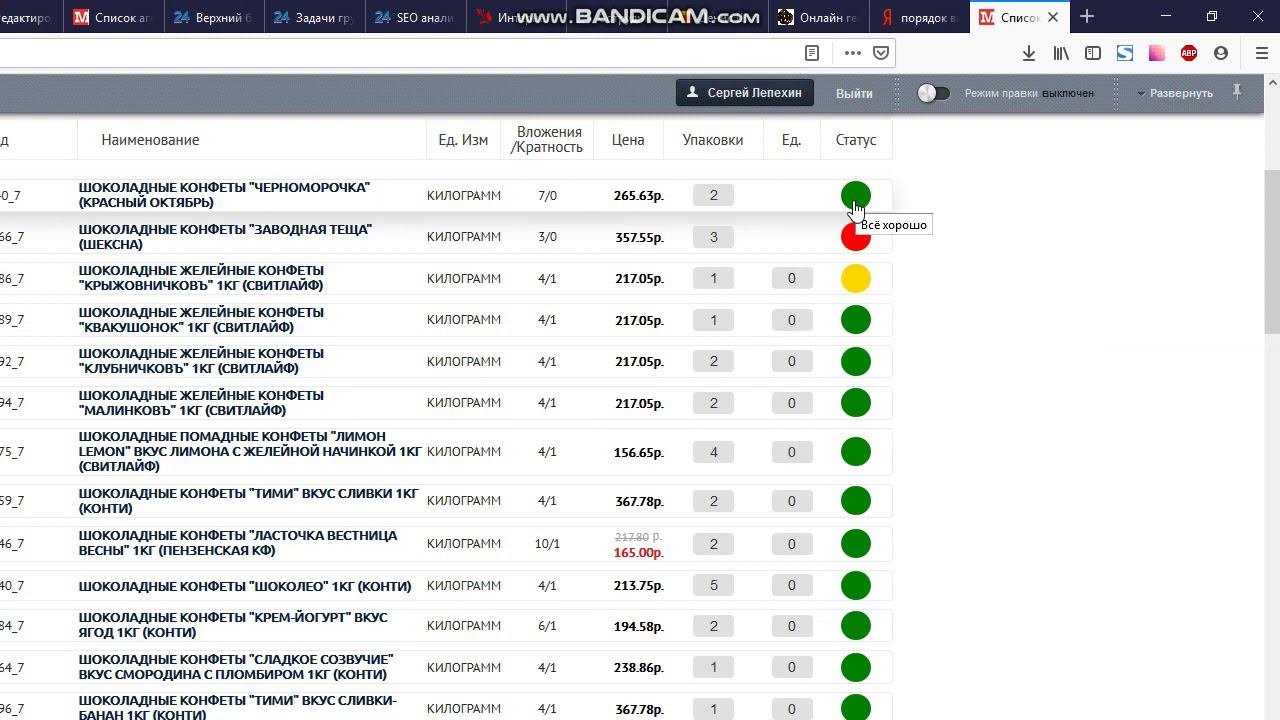Click the Упаковки field for Лимон Lemon
1280x720 pixels.
713,452
